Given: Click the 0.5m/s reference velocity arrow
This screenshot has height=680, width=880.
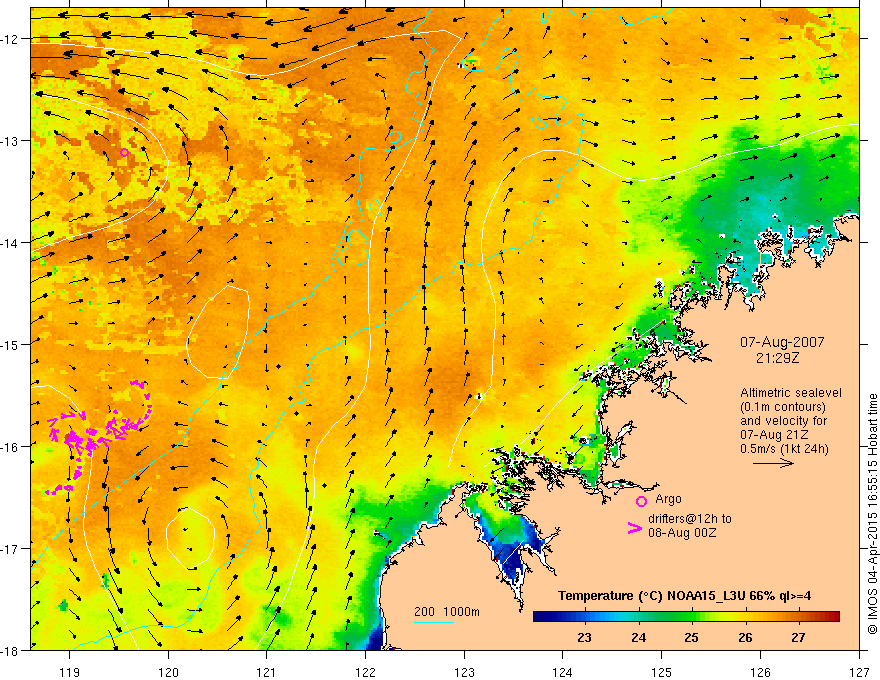Looking at the screenshot, I should click(x=773, y=463).
